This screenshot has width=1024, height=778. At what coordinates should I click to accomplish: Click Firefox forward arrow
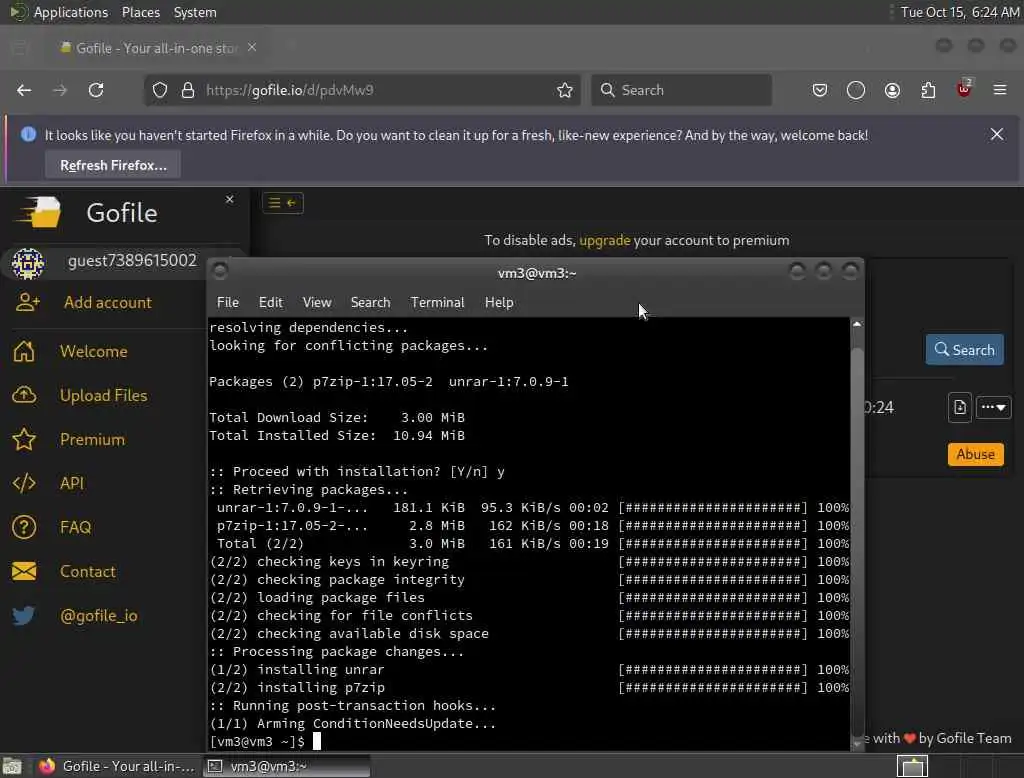[60, 90]
